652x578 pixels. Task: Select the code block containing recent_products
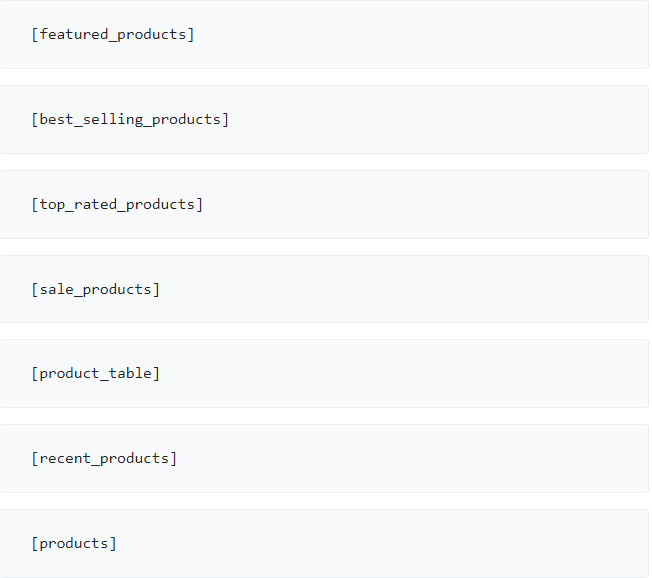pyautogui.click(x=420, y=458)
